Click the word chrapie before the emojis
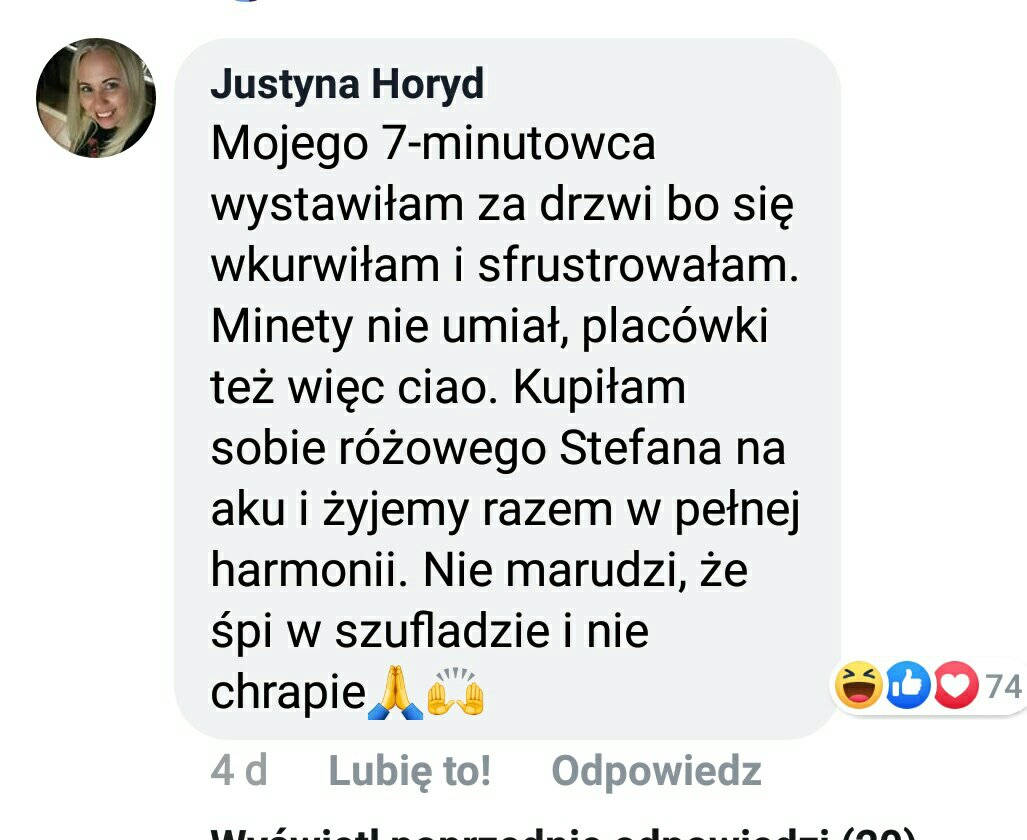This screenshot has width=1027, height=840. pos(288,693)
